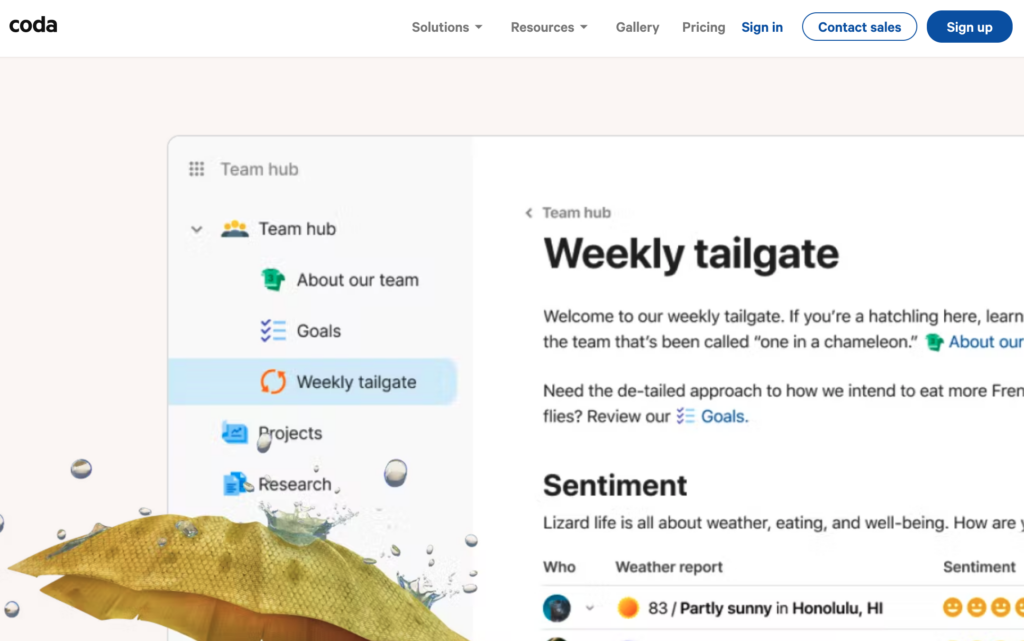
Task: Select Team hub in the sidebar tree
Action: click(297, 229)
